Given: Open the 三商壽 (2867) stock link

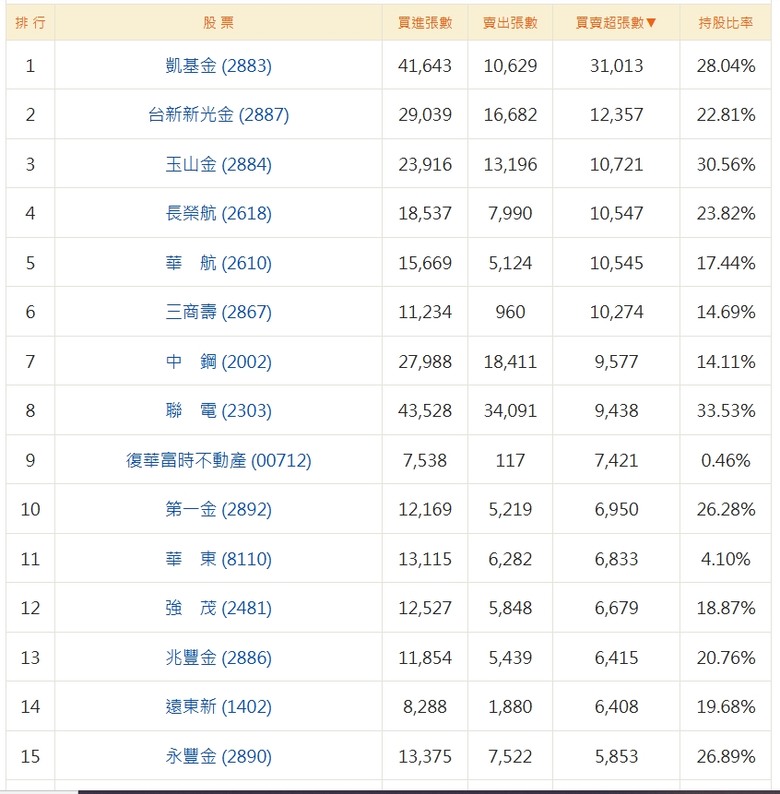Looking at the screenshot, I should click(x=218, y=312).
